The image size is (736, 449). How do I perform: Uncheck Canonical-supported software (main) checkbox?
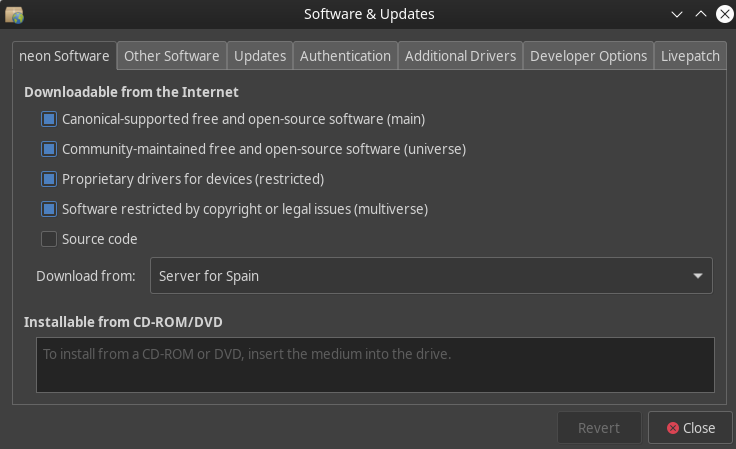[x=49, y=119]
